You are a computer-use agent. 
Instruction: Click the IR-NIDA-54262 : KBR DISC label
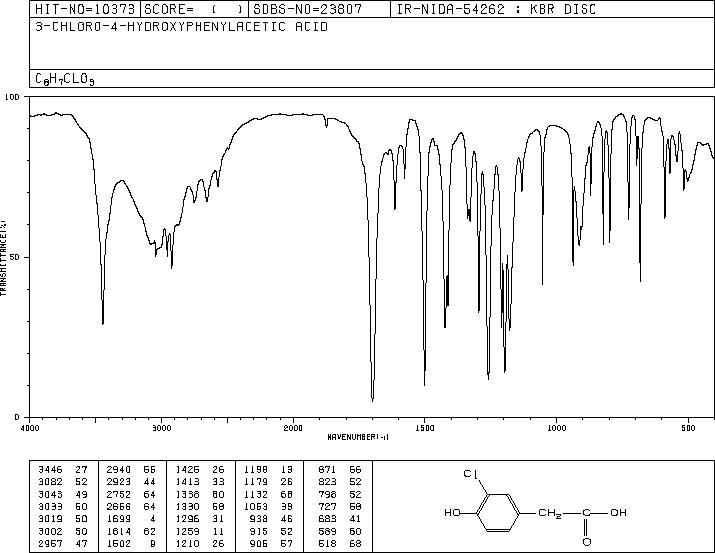(496, 9)
